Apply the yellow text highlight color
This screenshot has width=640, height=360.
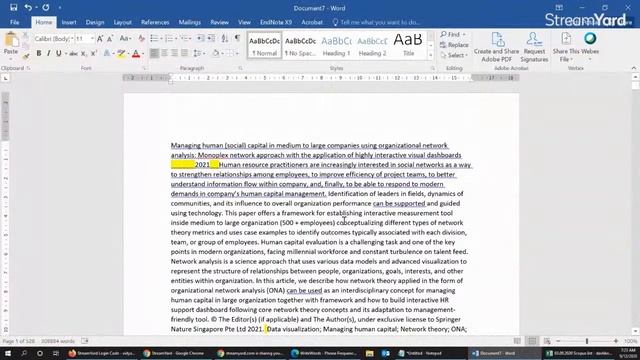(121, 53)
